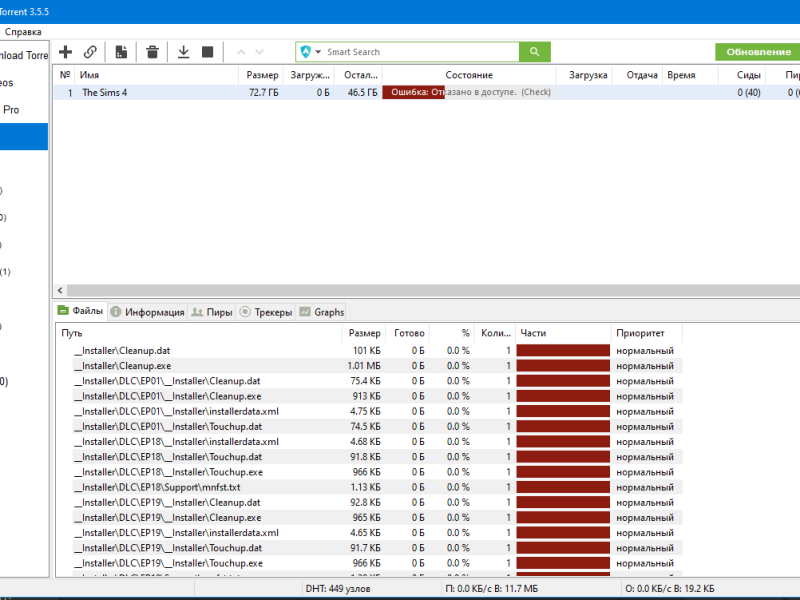Open the Трекеры tab
This screenshot has height=600, width=800.
(266, 312)
